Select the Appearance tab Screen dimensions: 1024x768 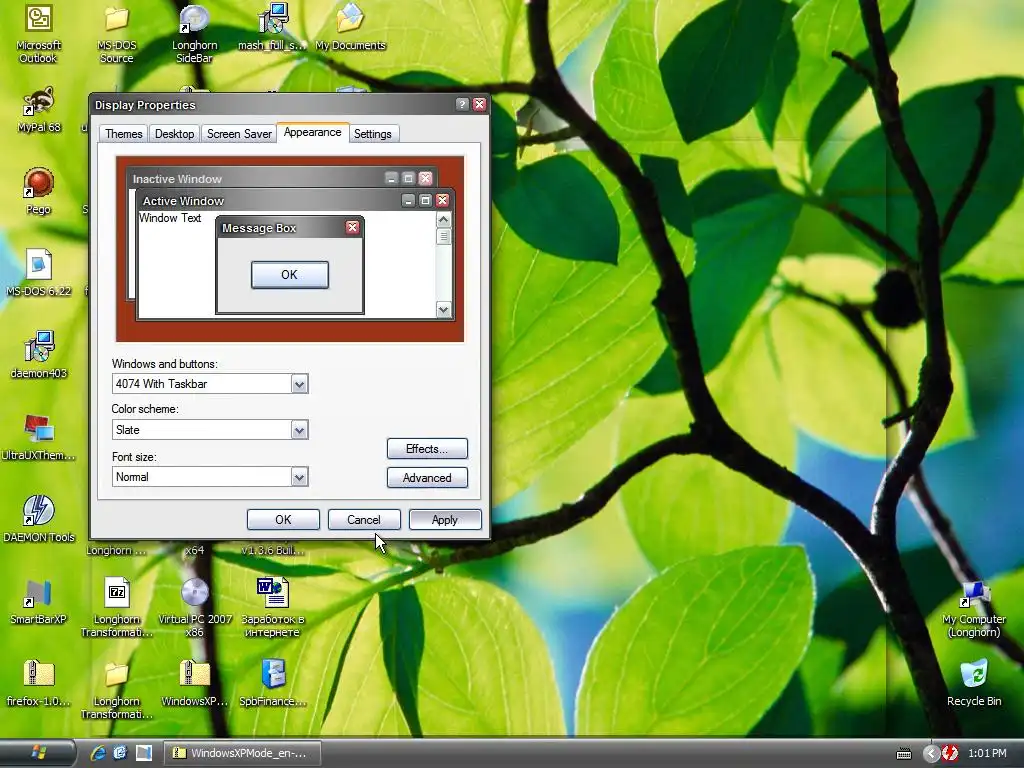312,132
